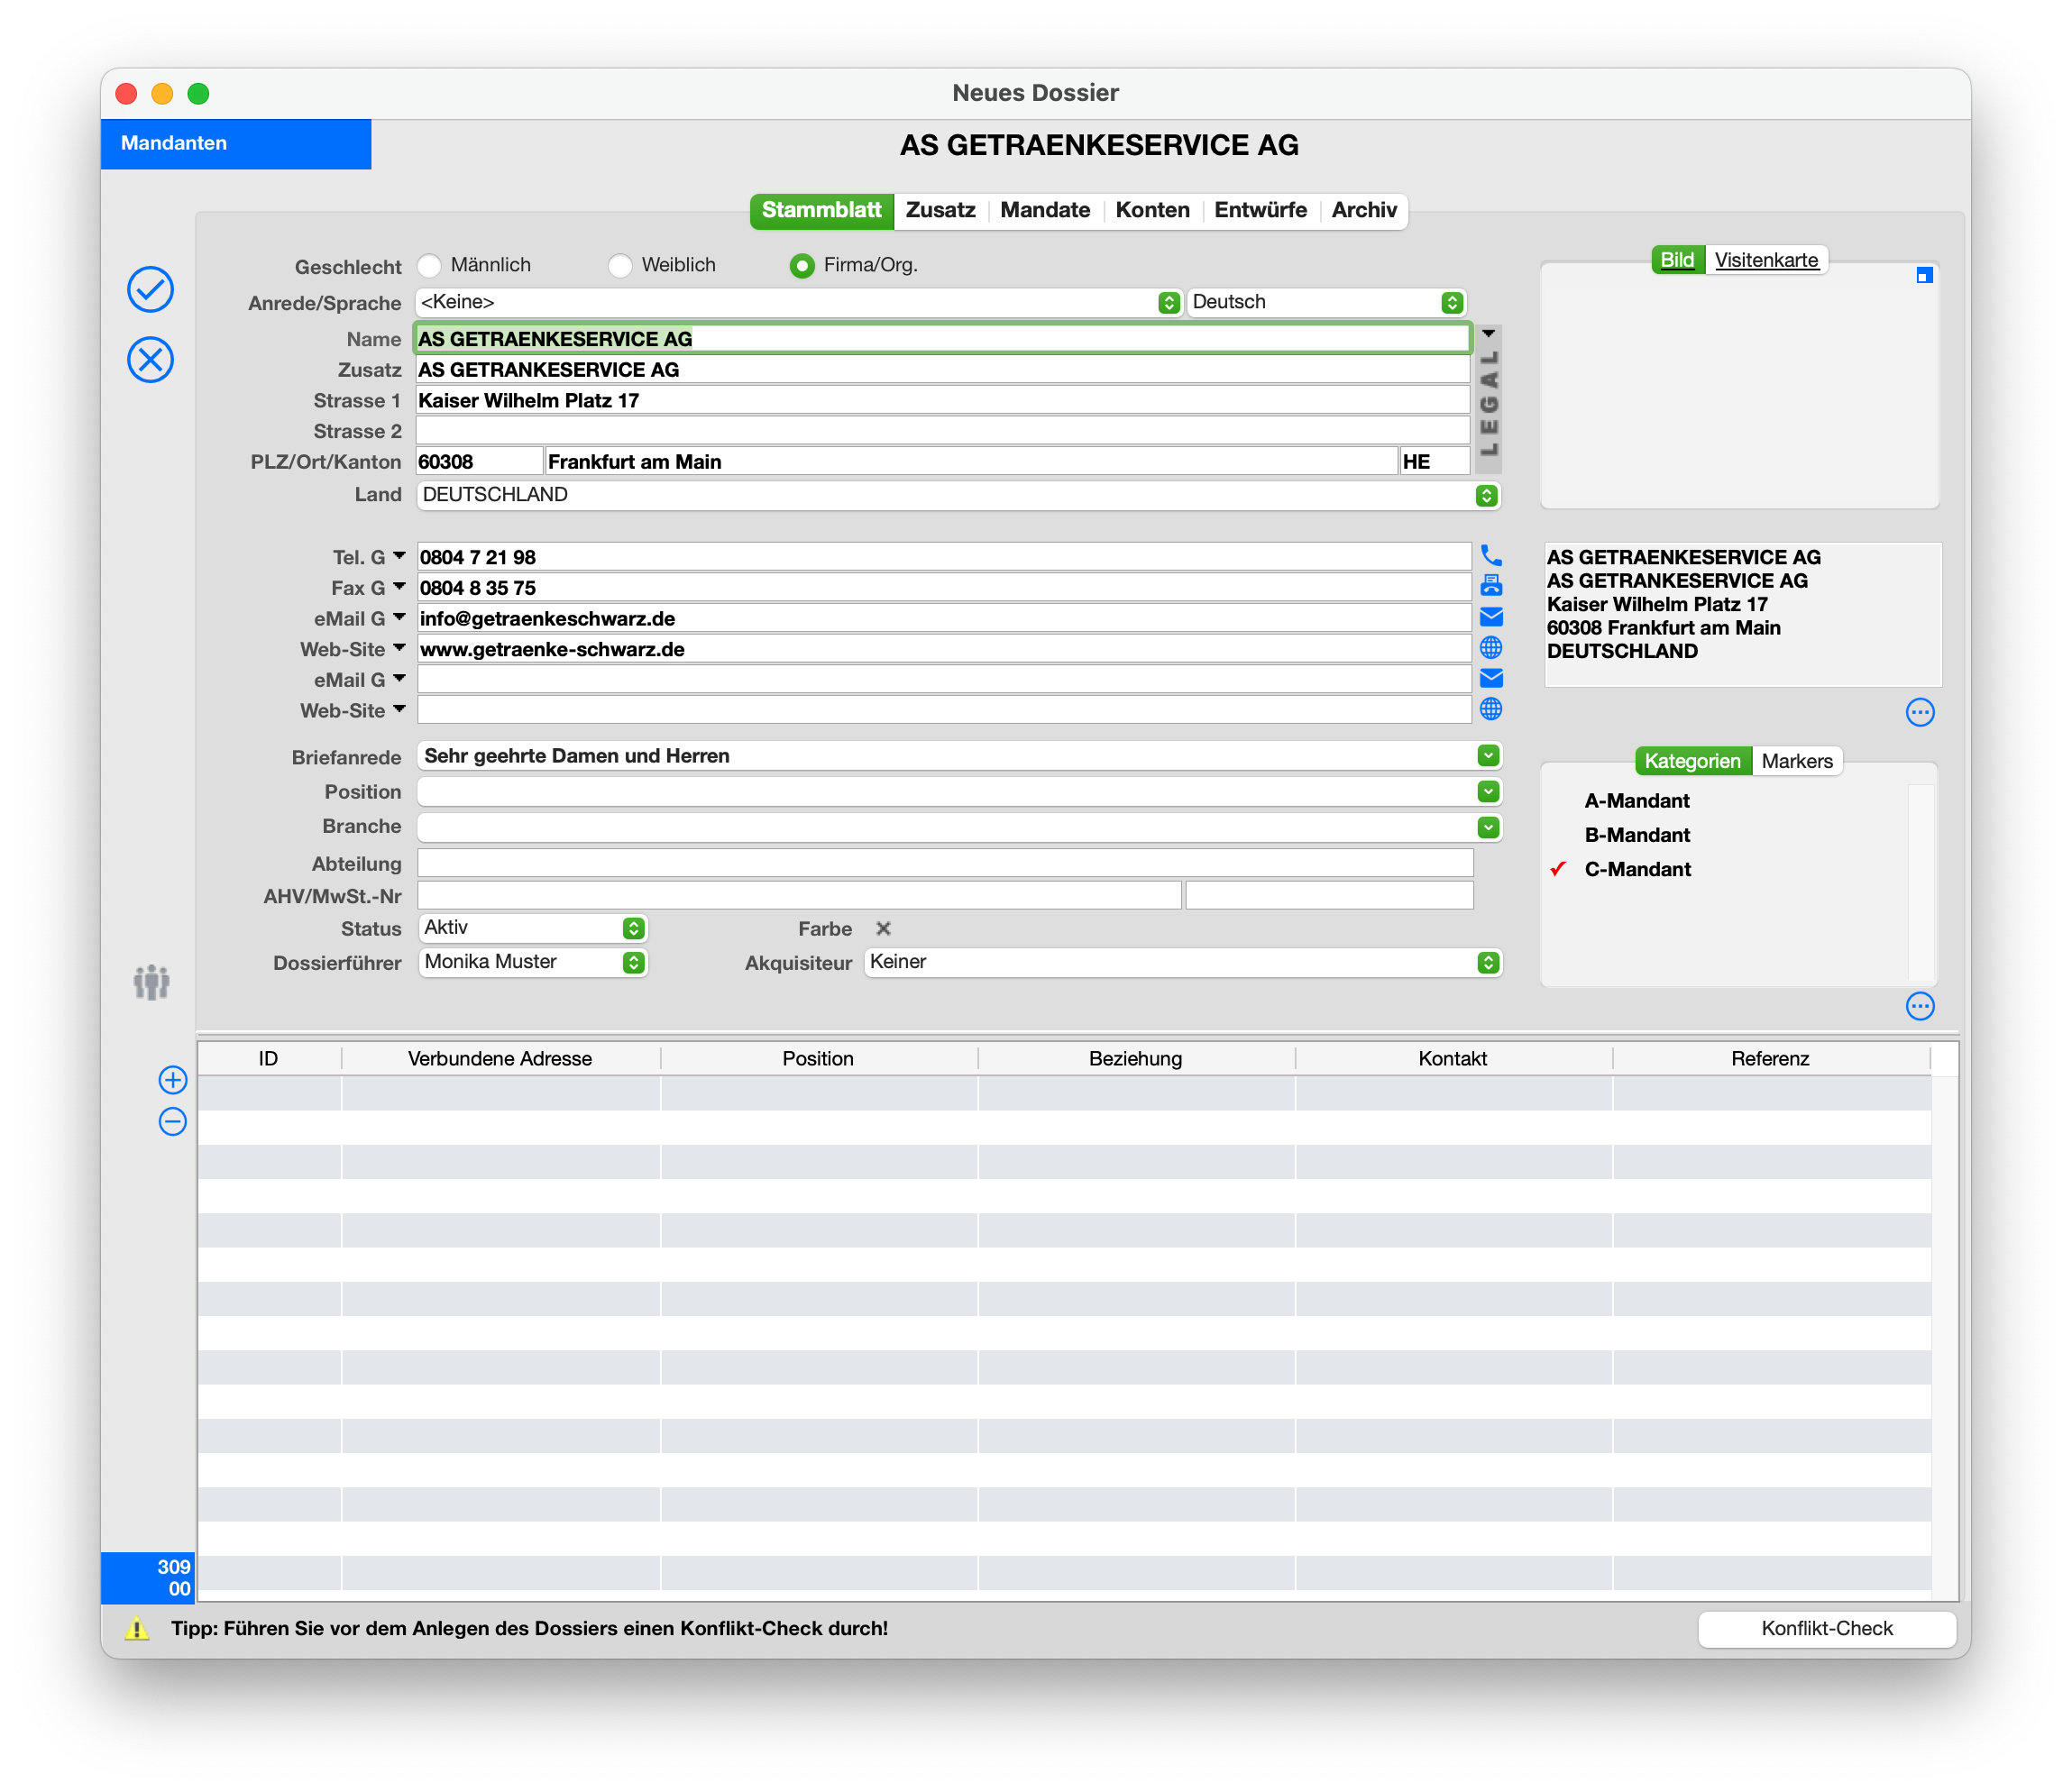Click the PLZ field showing 60308
Image resolution: width=2072 pixels, height=1792 pixels.
click(x=479, y=462)
